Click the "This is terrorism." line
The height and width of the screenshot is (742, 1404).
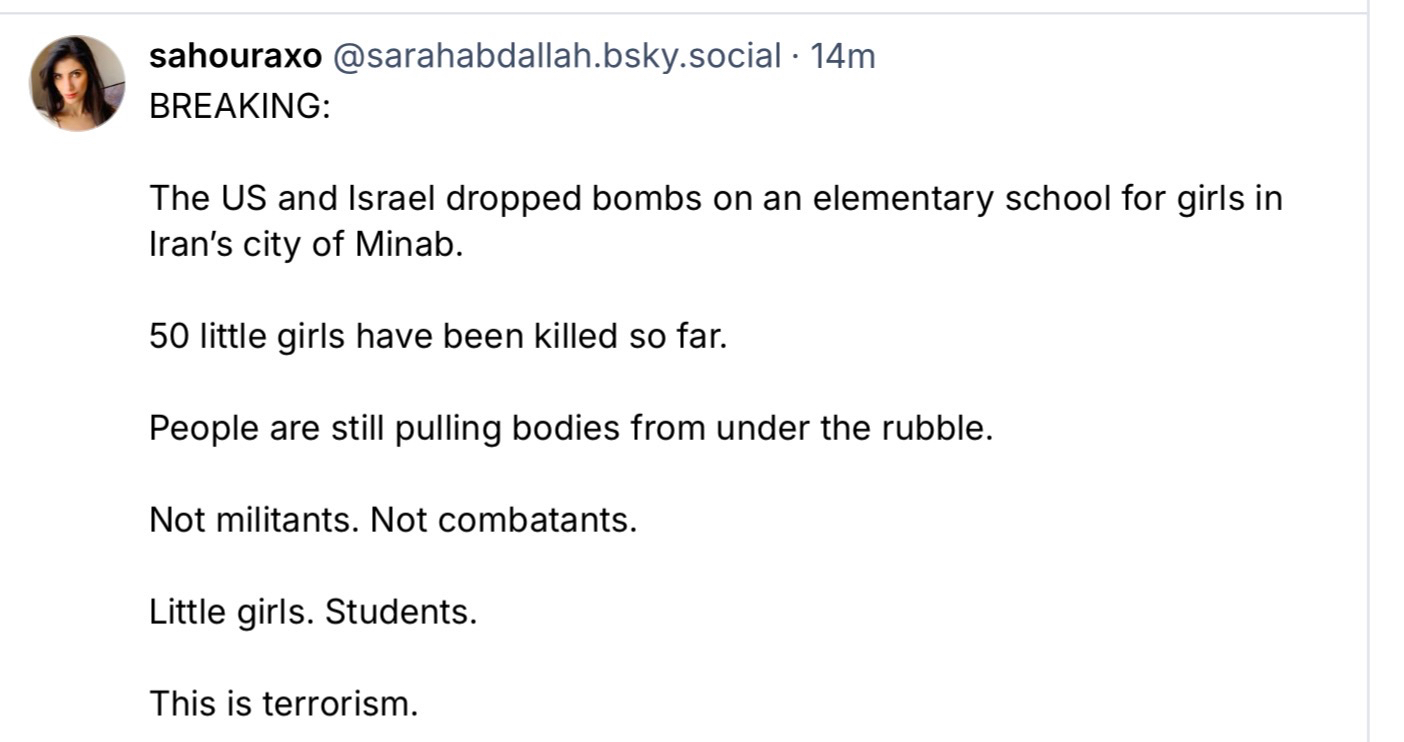(x=284, y=703)
